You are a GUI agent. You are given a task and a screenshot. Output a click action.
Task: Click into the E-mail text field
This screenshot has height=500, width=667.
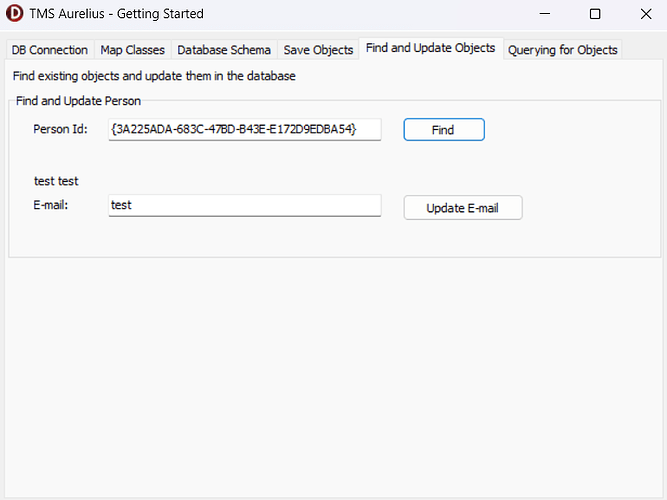[245, 205]
